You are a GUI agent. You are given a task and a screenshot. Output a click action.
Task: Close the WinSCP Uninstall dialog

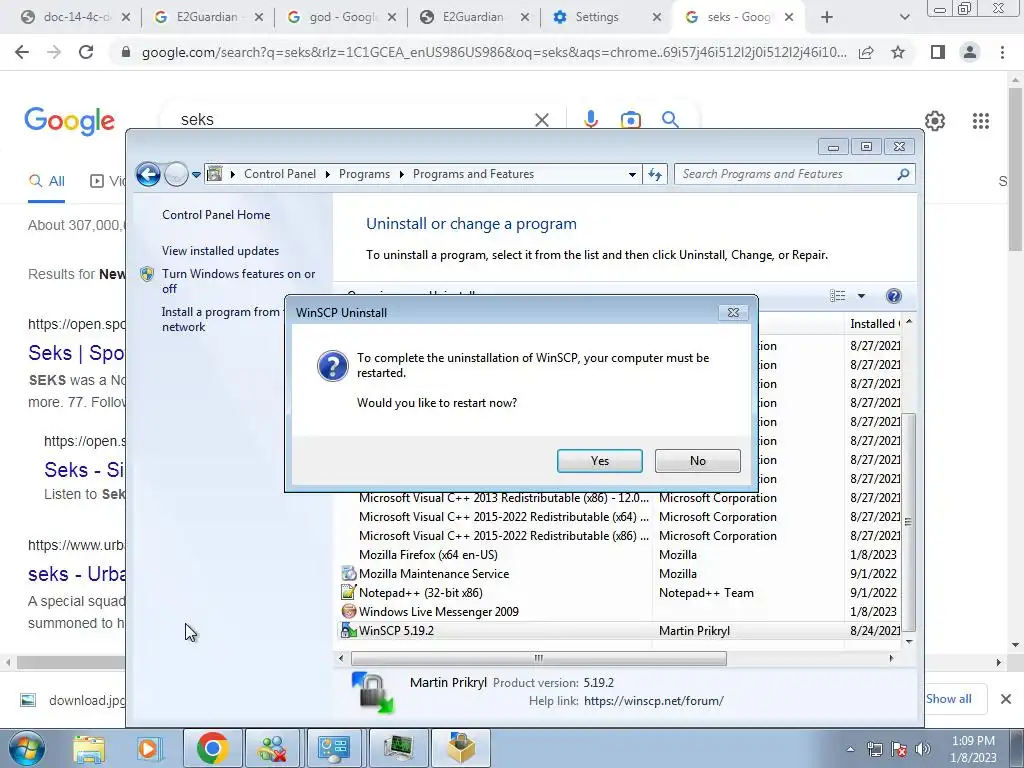(733, 313)
